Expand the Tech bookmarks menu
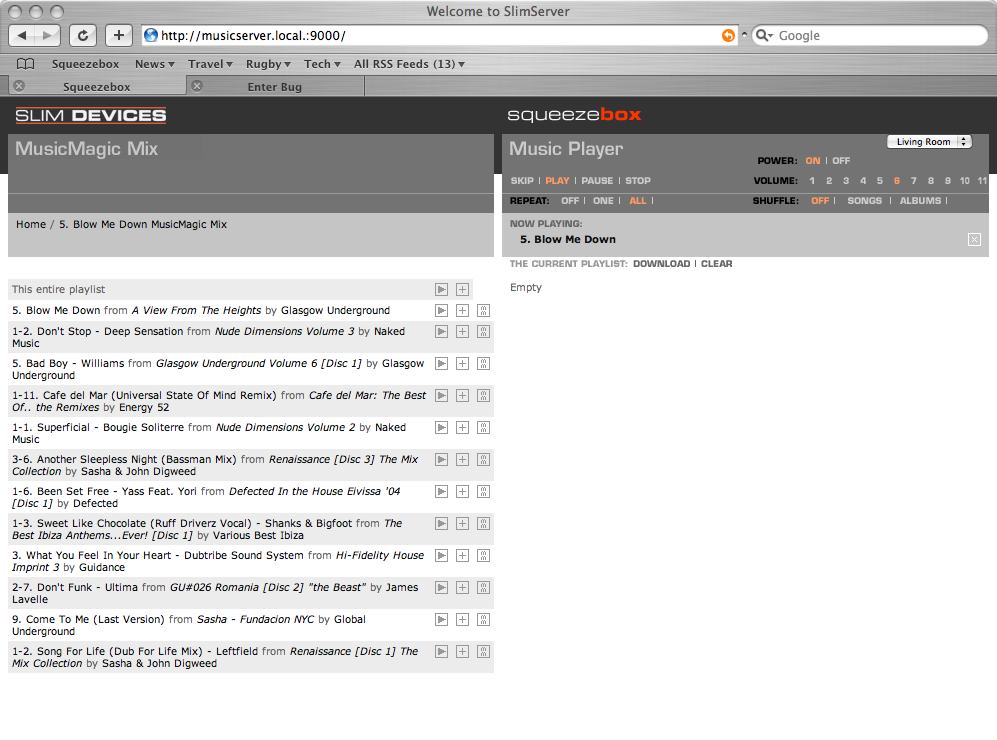Image resolution: width=997 pixels, height=740 pixels. click(322, 64)
